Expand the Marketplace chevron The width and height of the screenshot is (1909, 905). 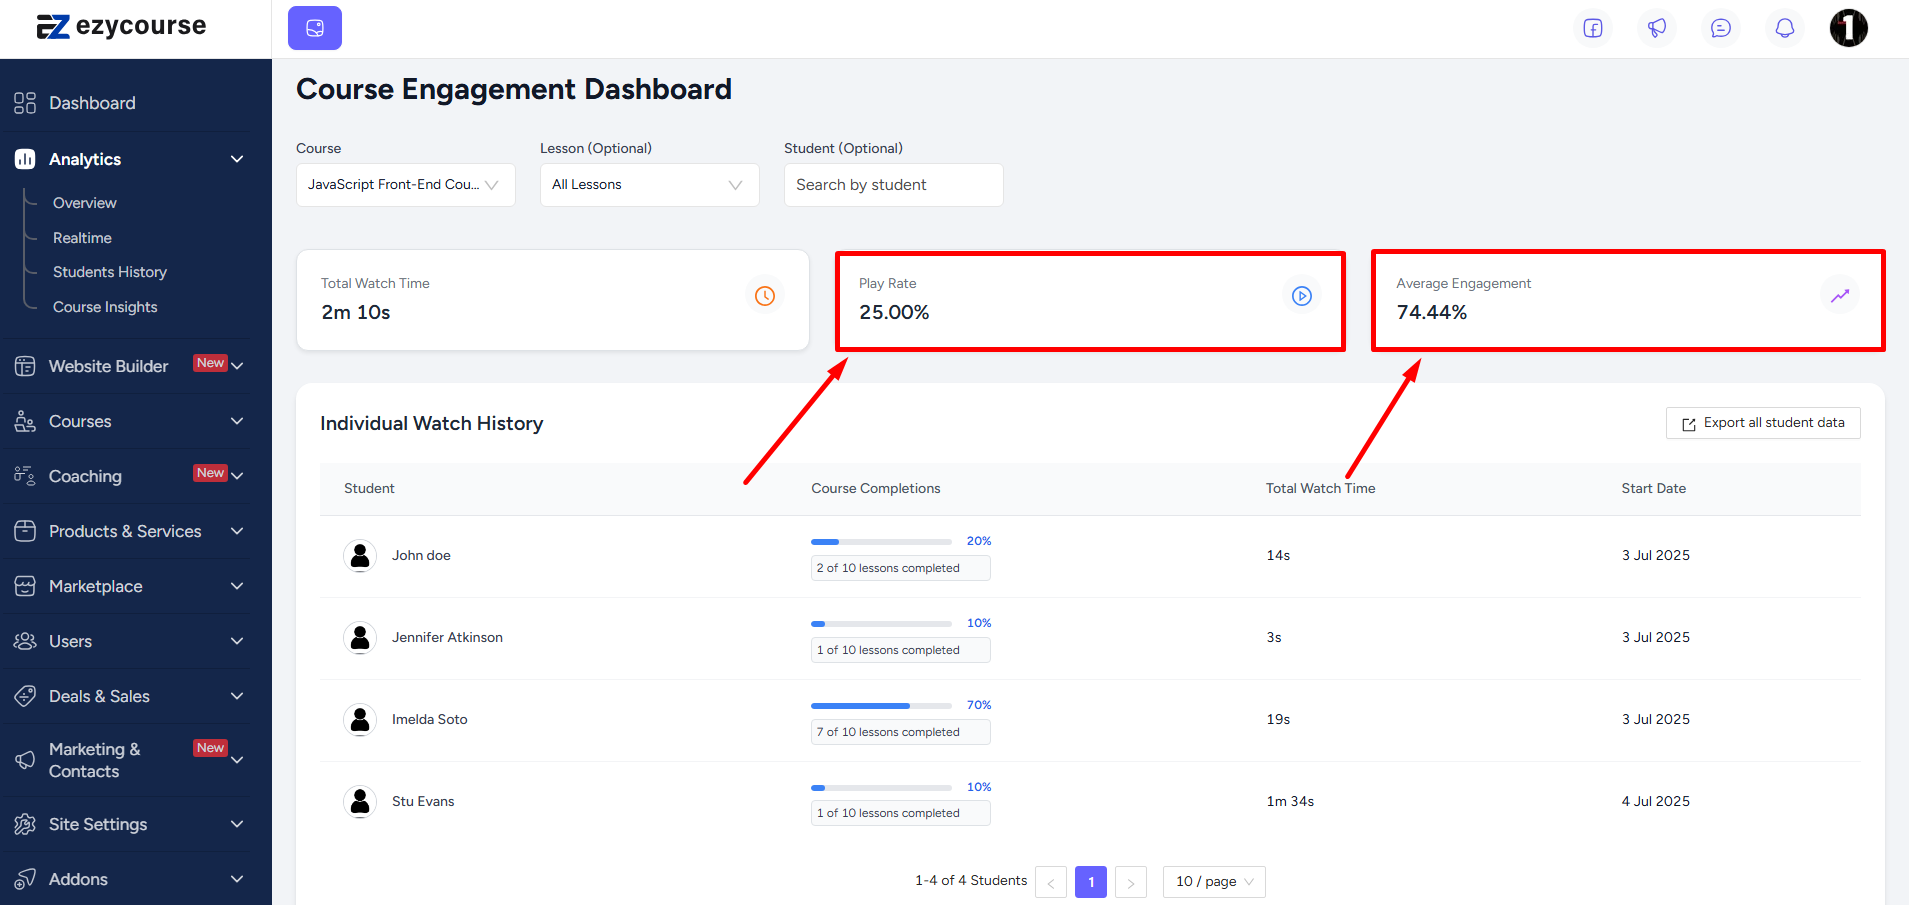[237, 586]
